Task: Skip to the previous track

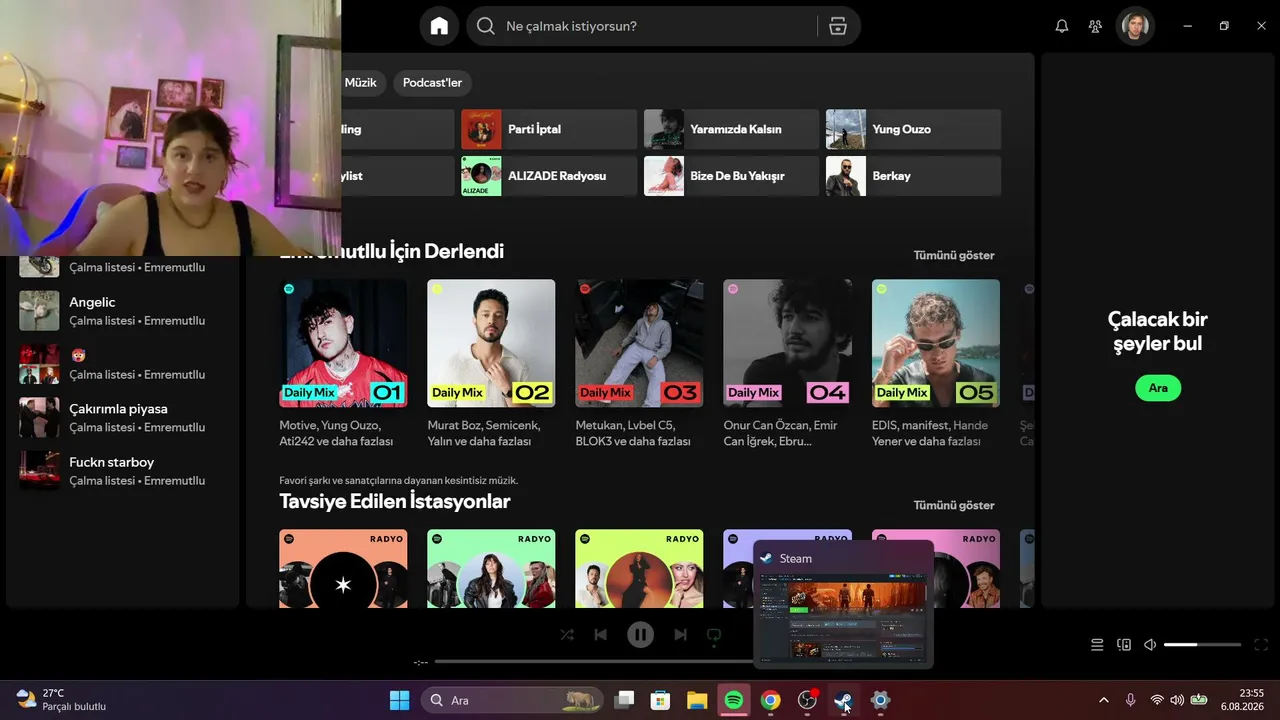Action: coord(600,634)
